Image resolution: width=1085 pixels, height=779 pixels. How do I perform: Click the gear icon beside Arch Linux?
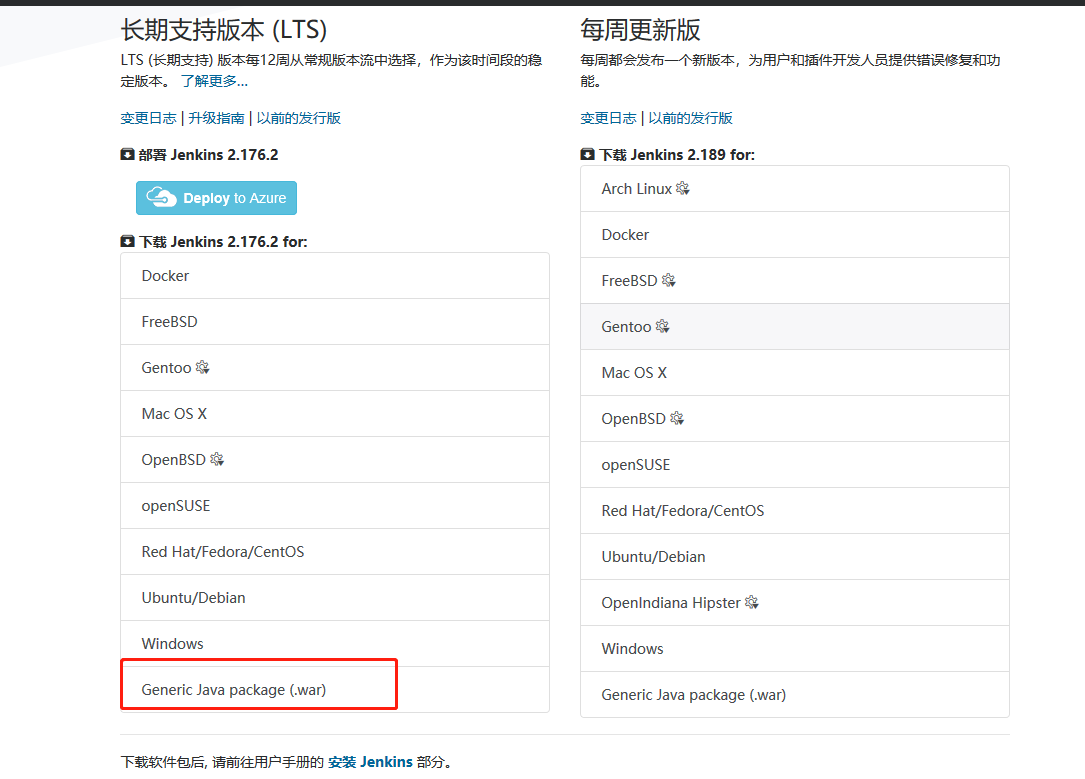[682, 188]
